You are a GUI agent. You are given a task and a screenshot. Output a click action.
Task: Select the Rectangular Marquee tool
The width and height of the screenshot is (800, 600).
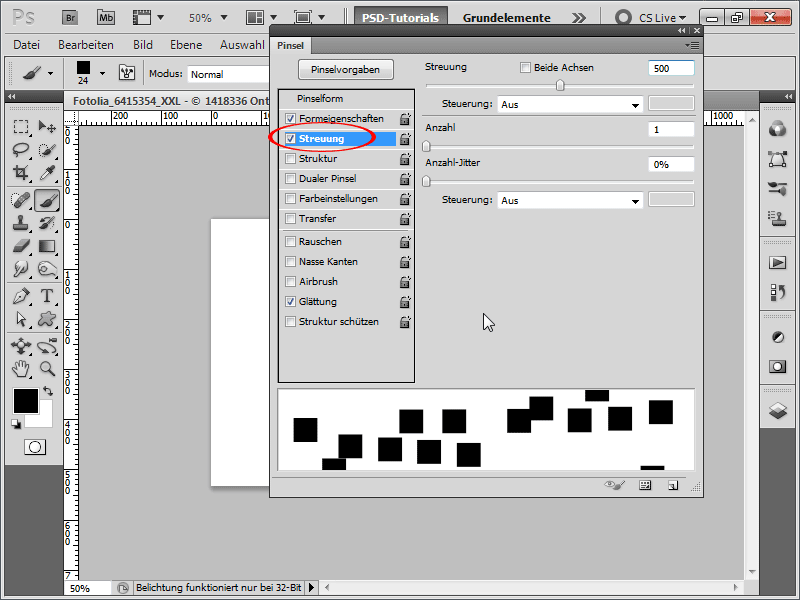click(21, 127)
